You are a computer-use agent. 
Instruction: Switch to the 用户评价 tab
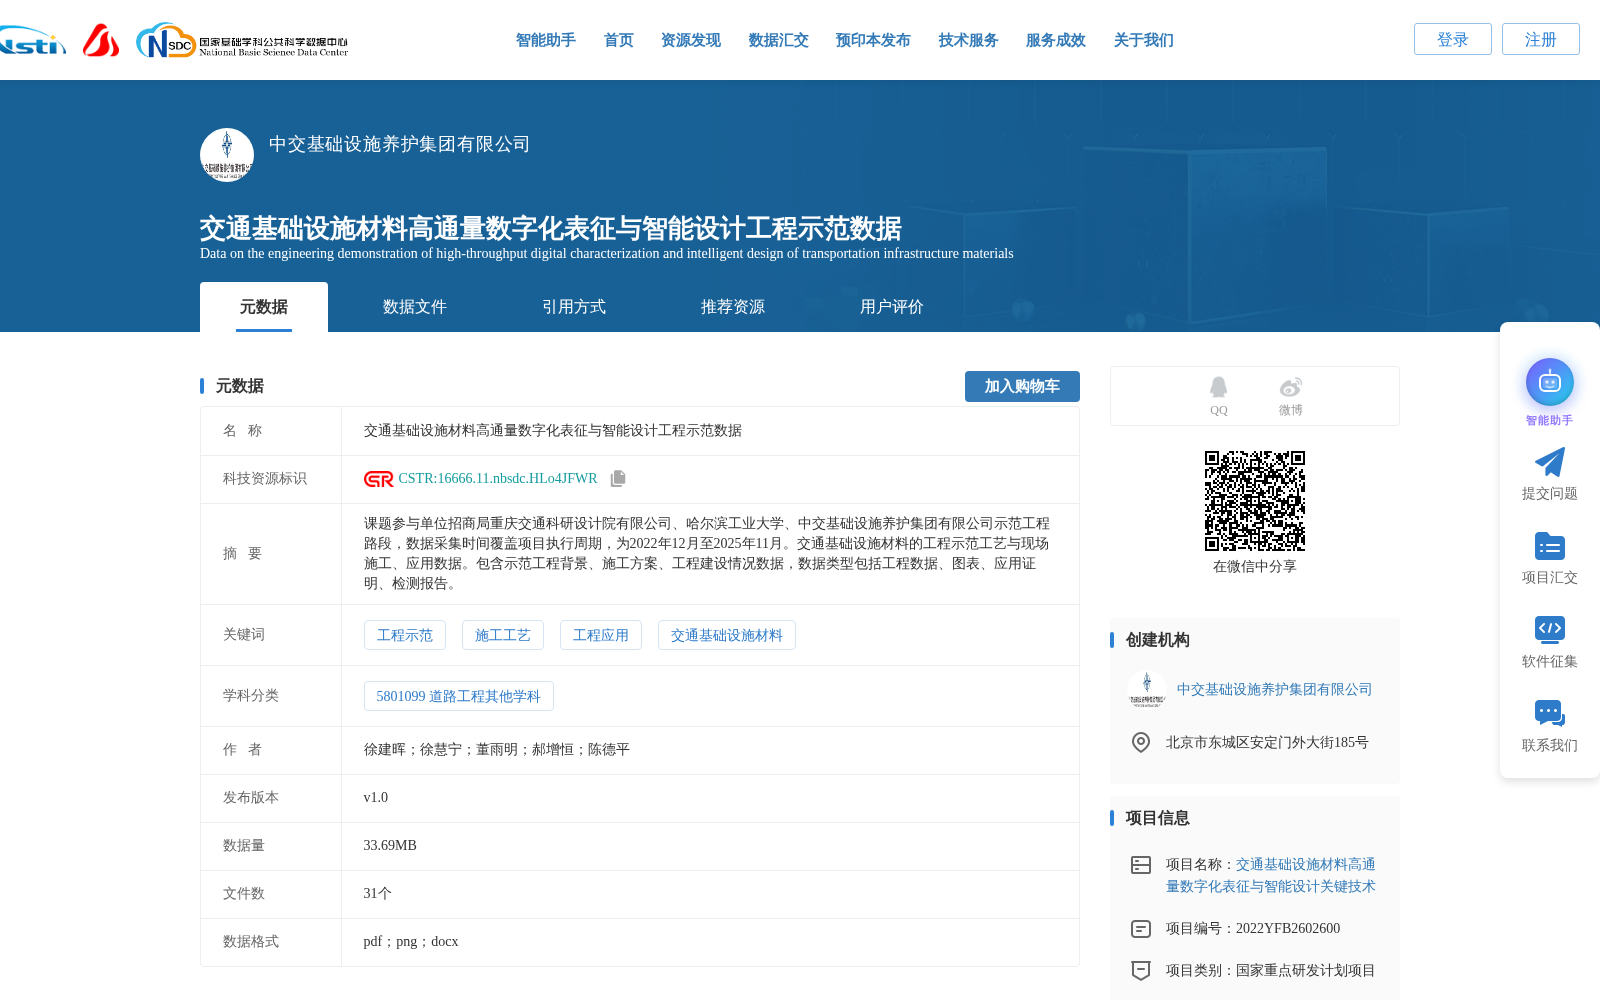pos(892,307)
